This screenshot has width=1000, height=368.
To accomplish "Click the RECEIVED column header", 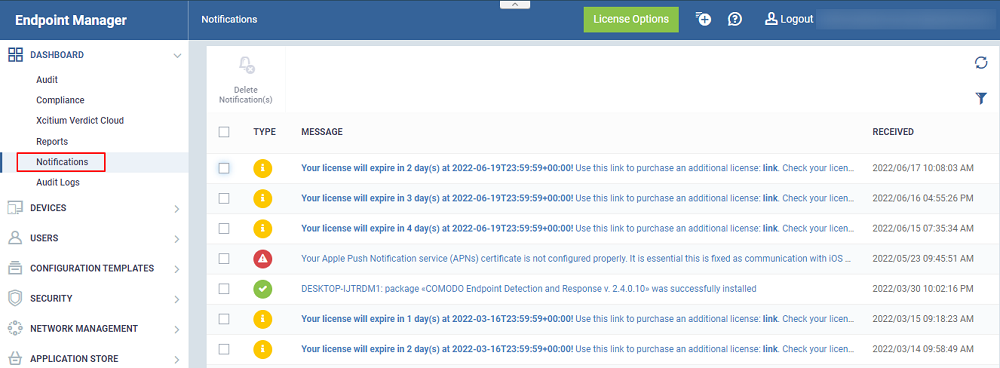I will tap(893, 132).
